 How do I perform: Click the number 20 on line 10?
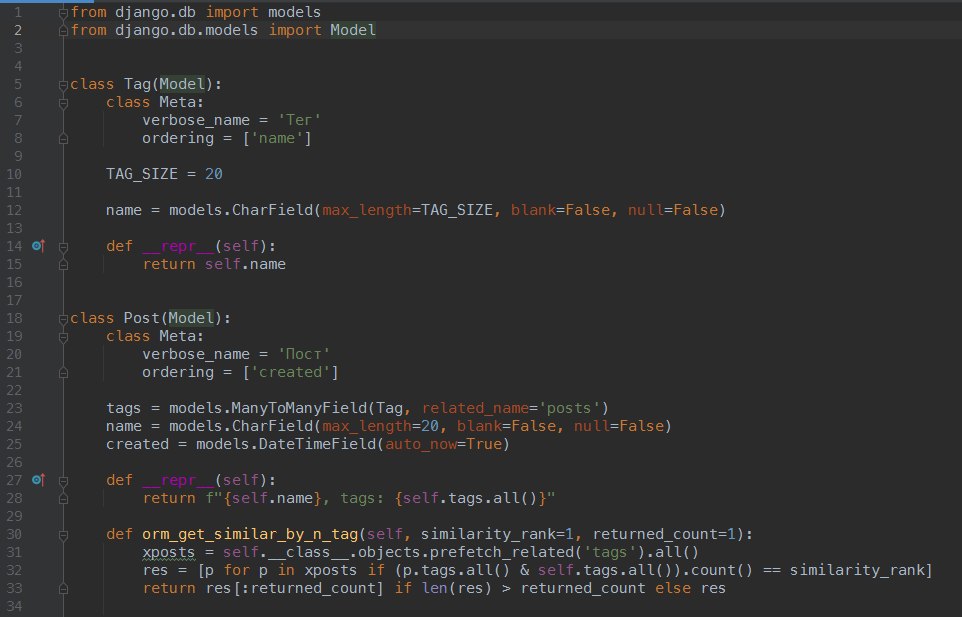click(x=214, y=174)
